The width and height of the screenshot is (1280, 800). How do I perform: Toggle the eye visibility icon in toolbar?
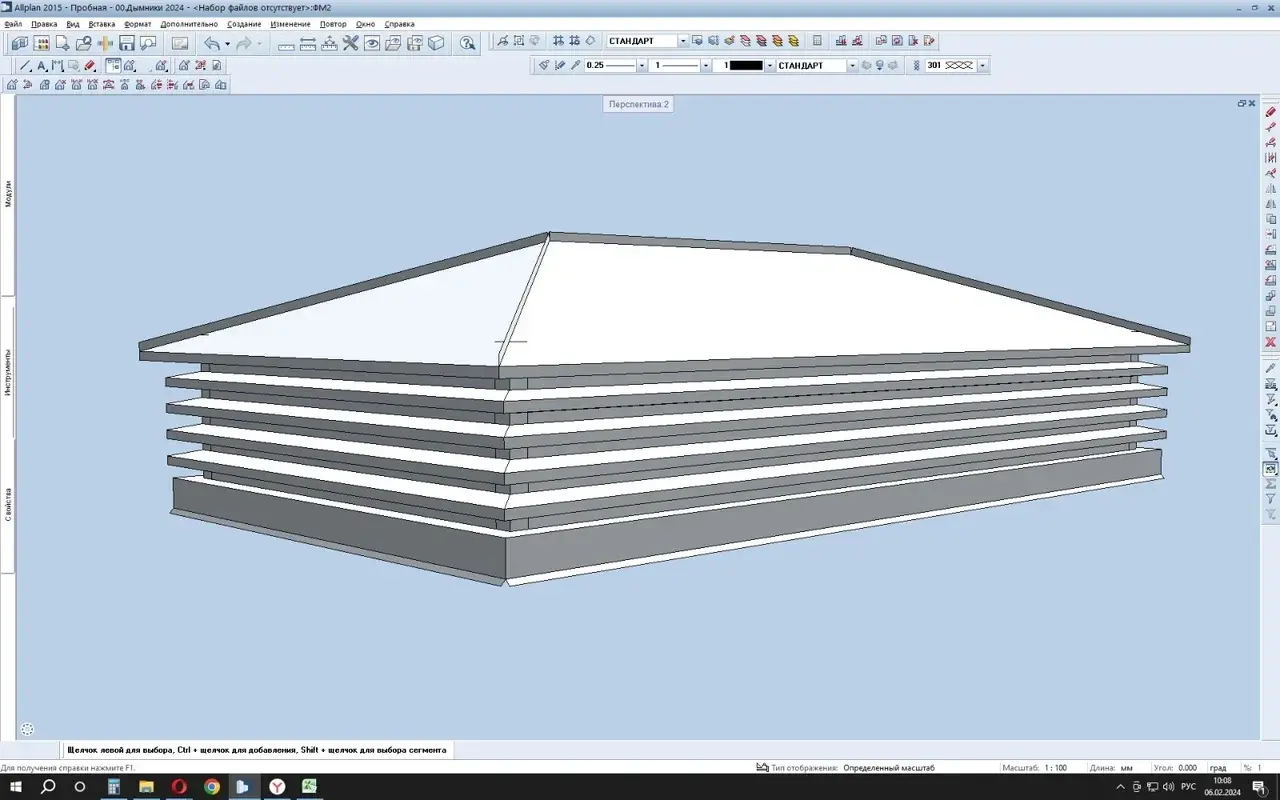pos(371,43)
